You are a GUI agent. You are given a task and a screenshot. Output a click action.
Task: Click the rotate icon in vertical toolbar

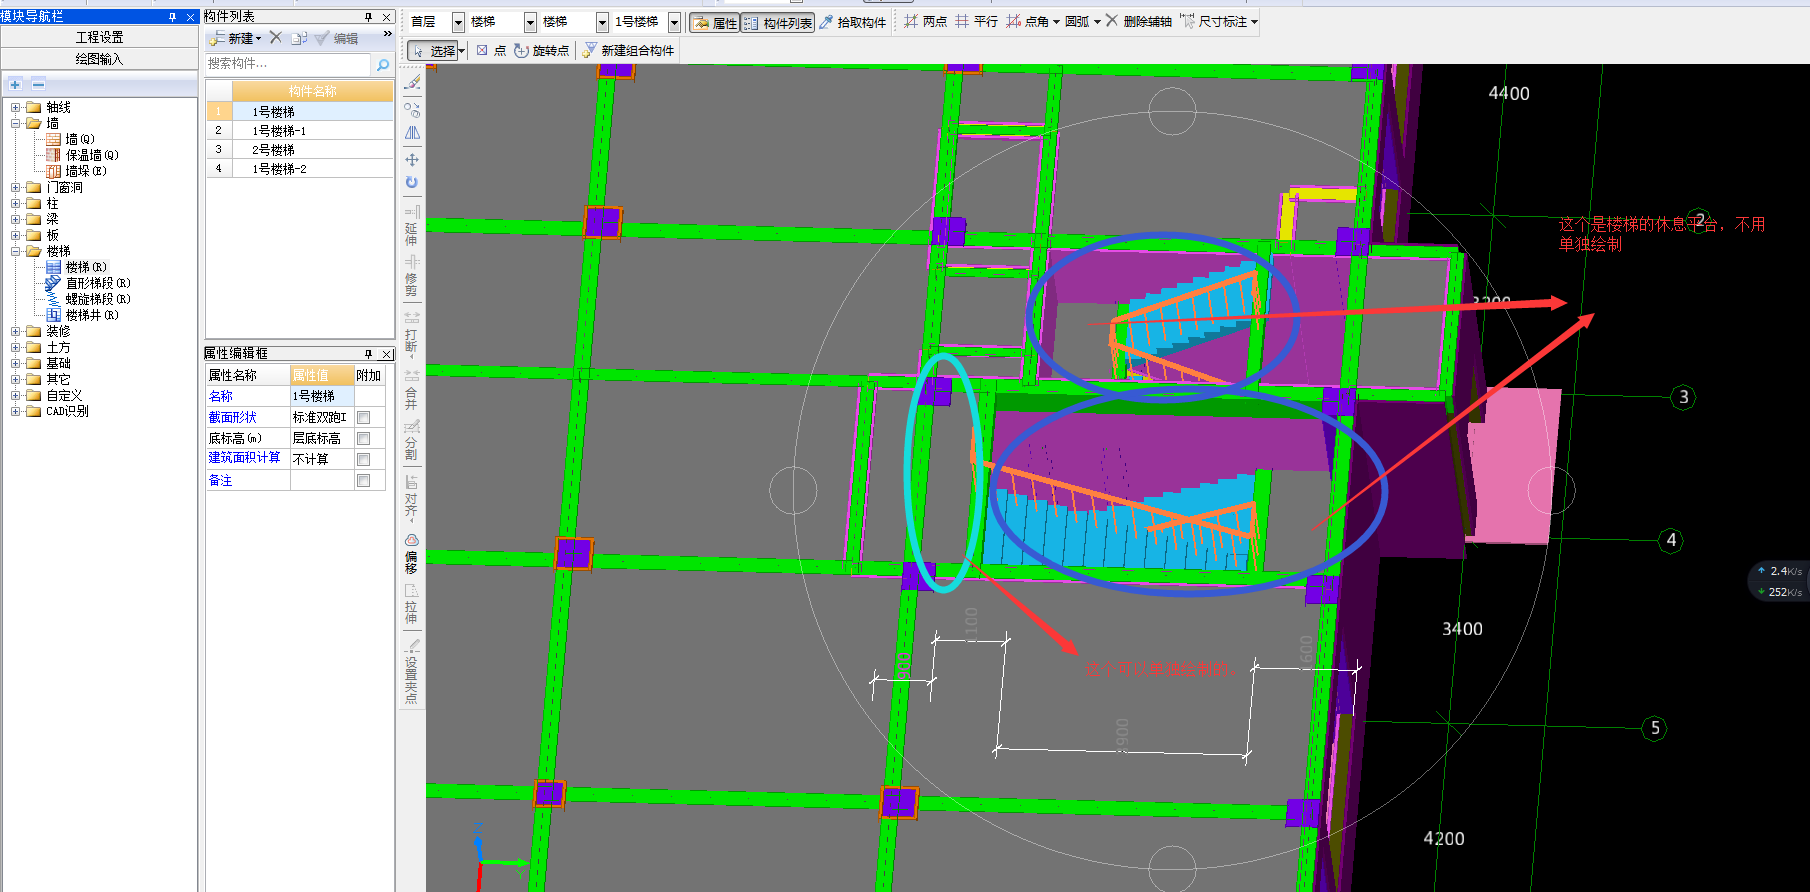click(412, 182)
